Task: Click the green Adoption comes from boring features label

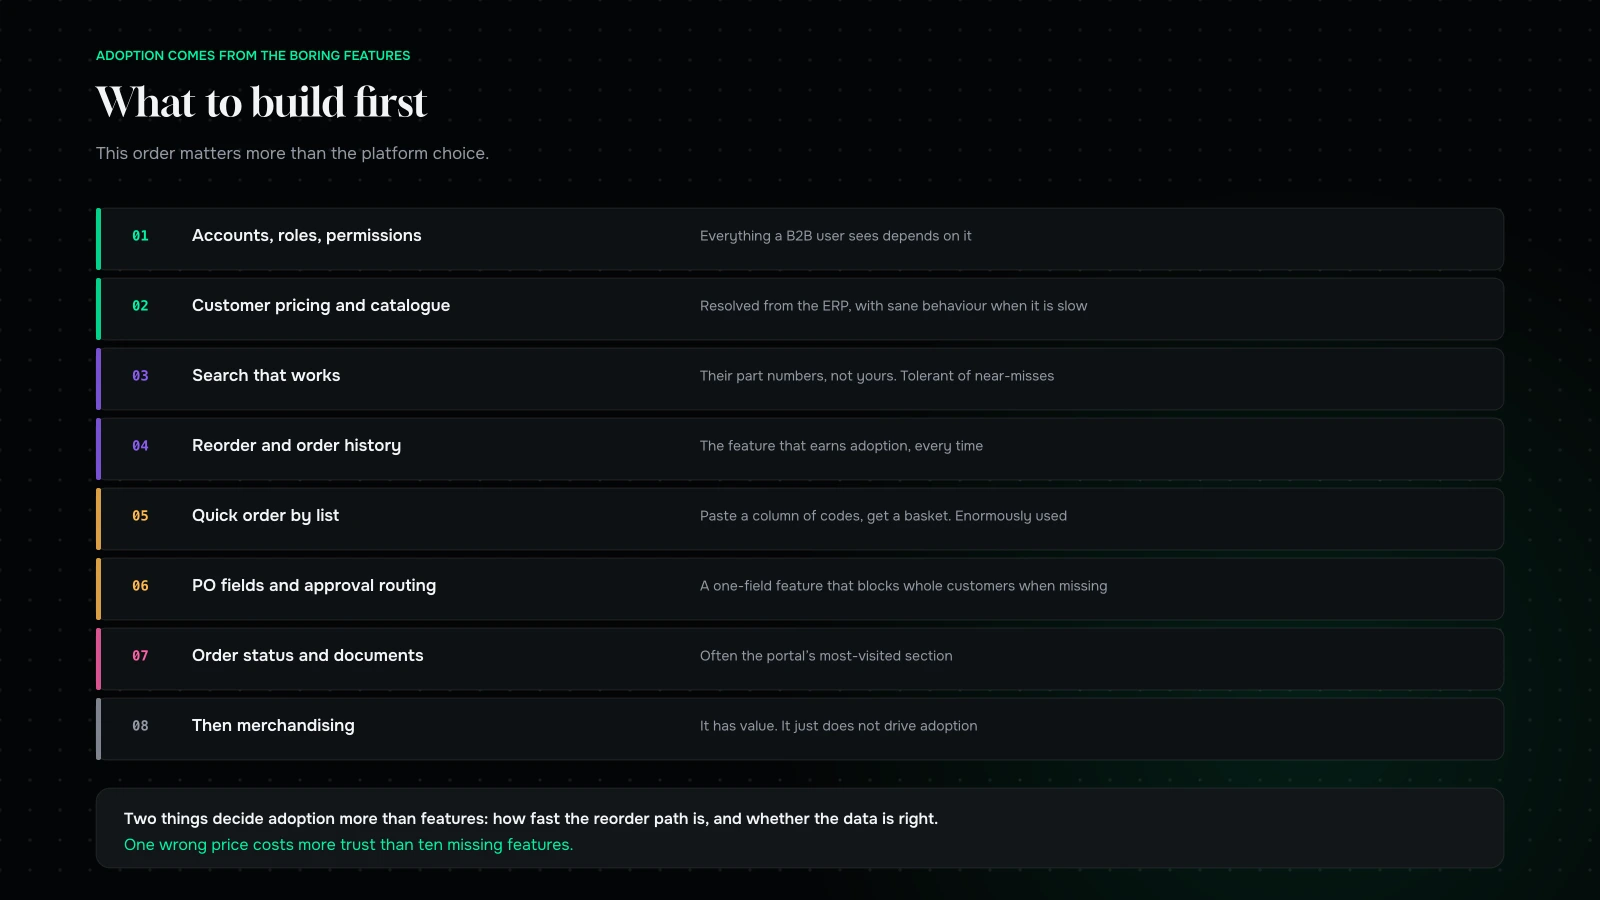Action: click(x=253, y=56)
